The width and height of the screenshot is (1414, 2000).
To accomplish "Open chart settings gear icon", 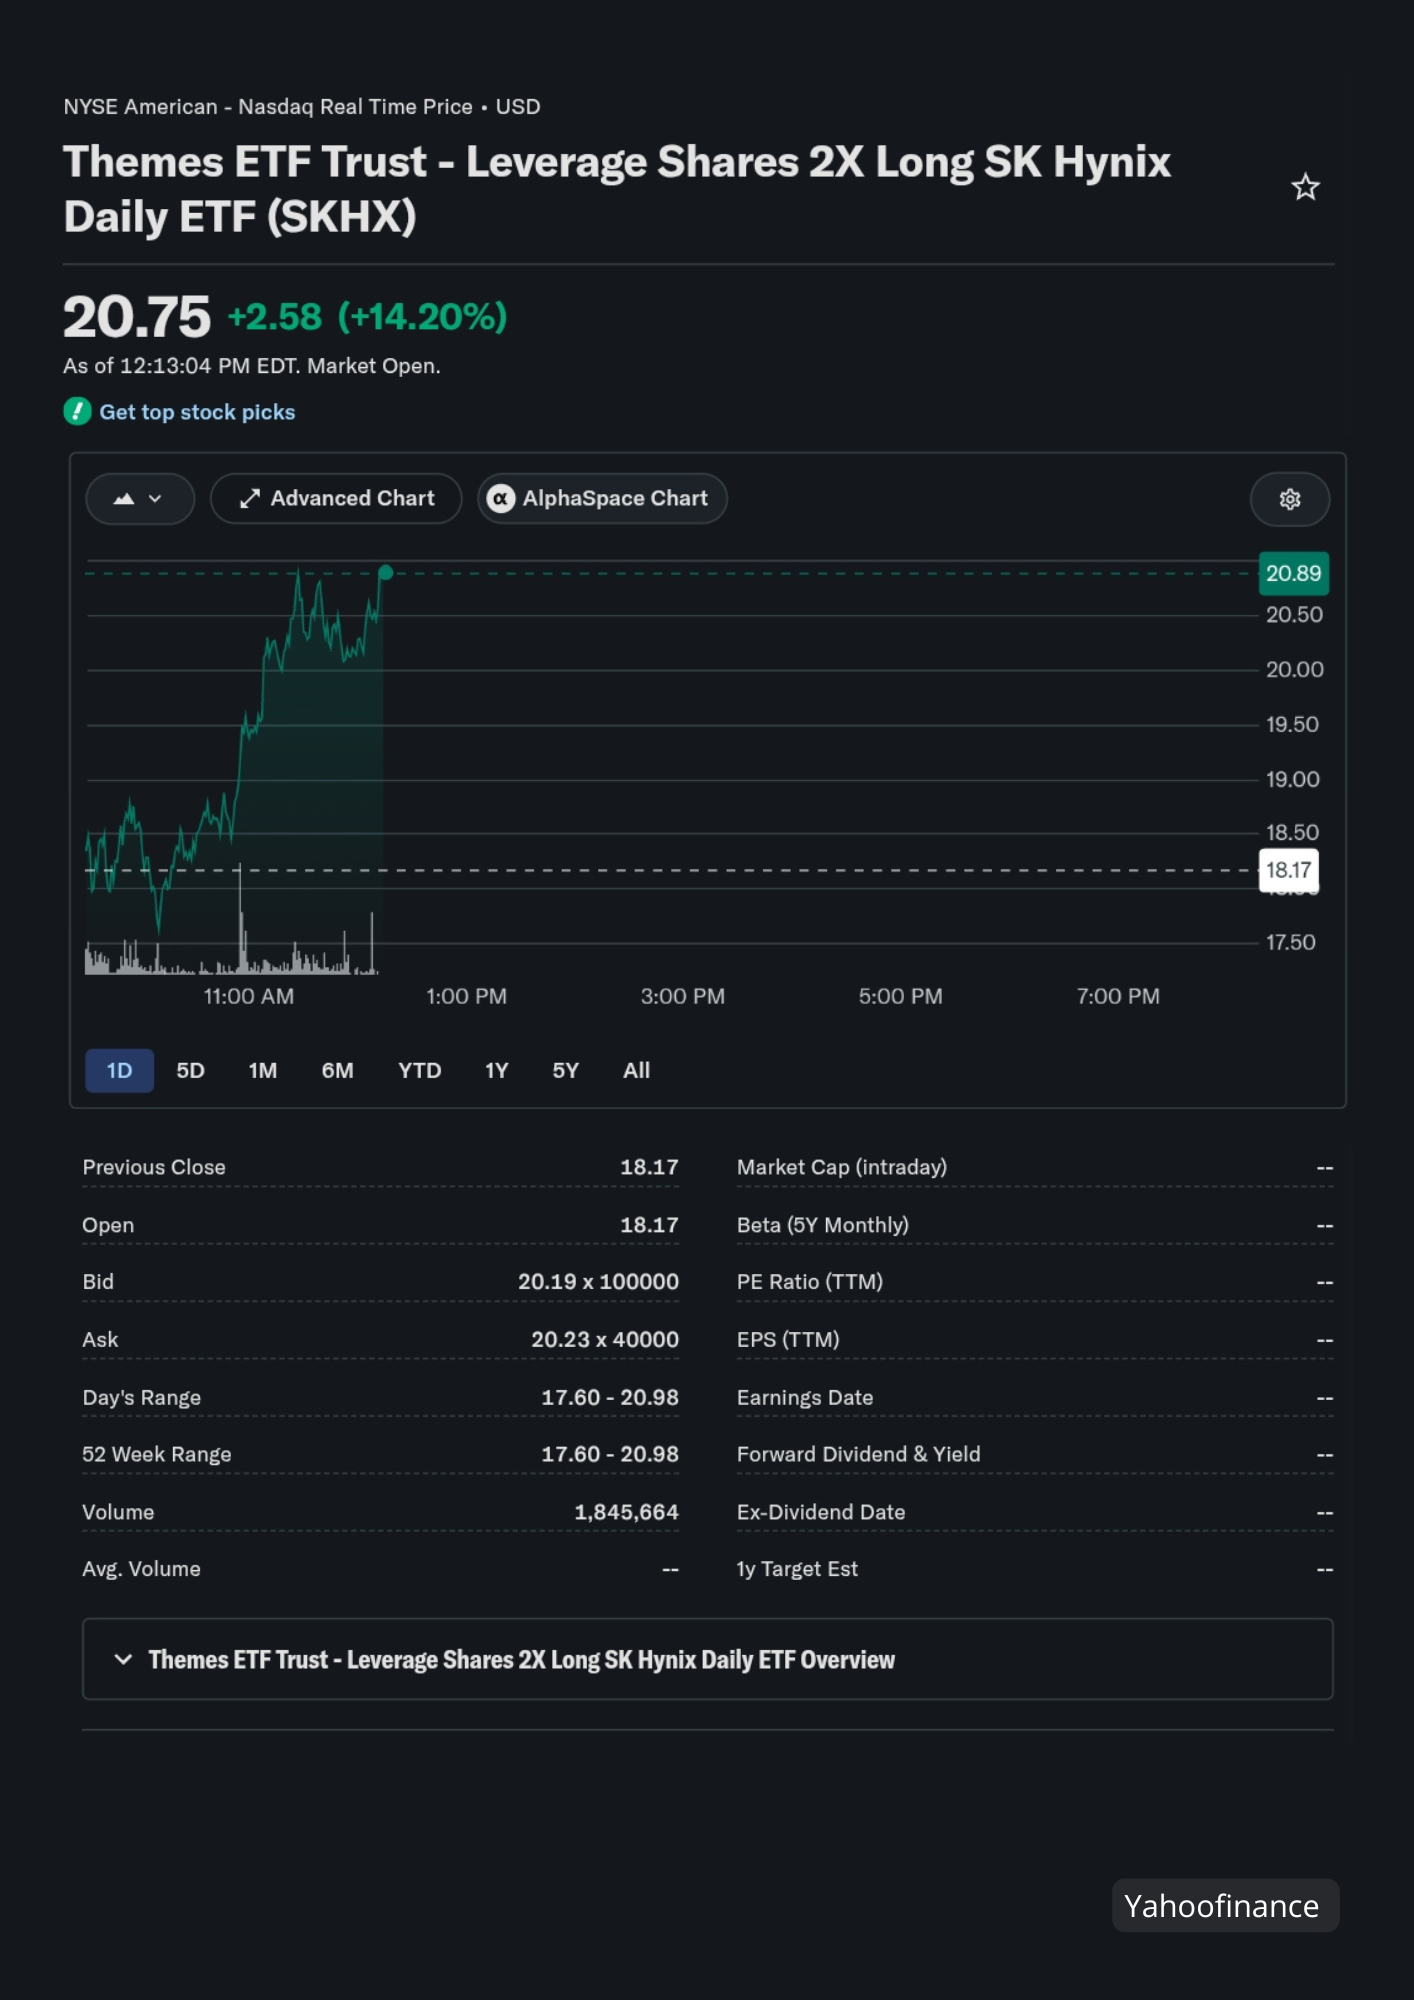I will click(1289, 499).
